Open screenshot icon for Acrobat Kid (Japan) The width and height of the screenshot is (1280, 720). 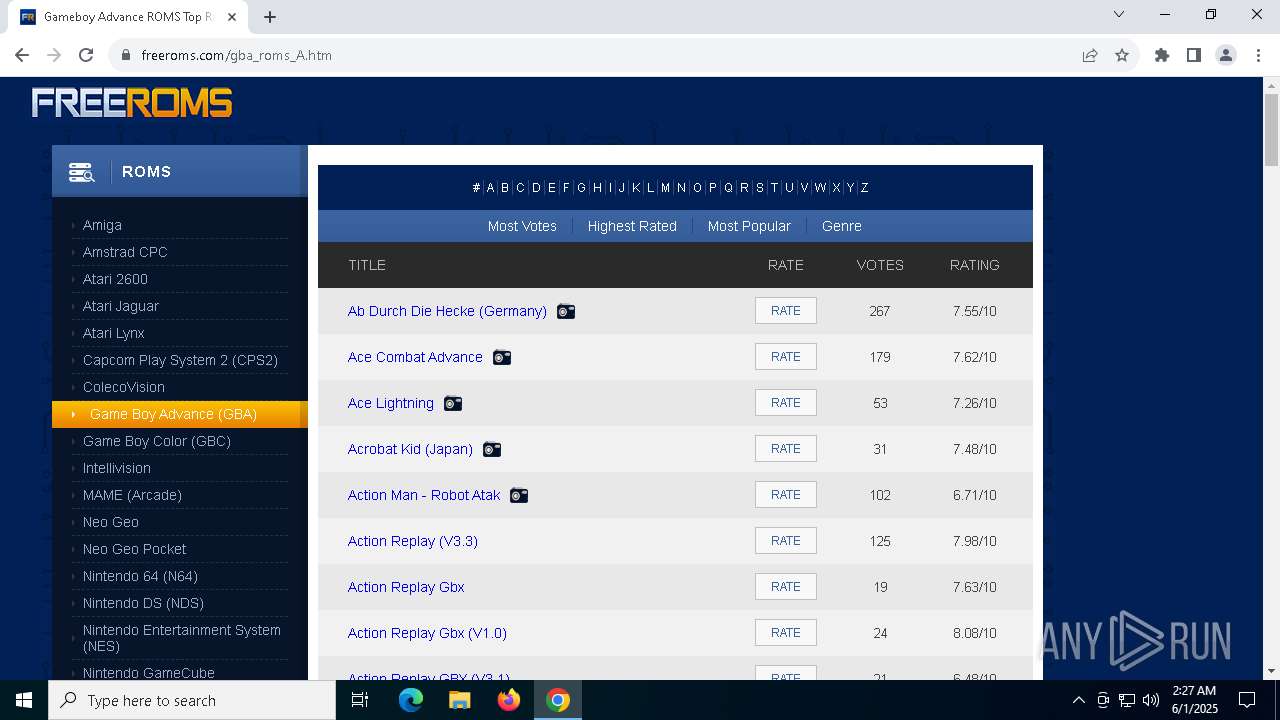click(x=492, y=449)
